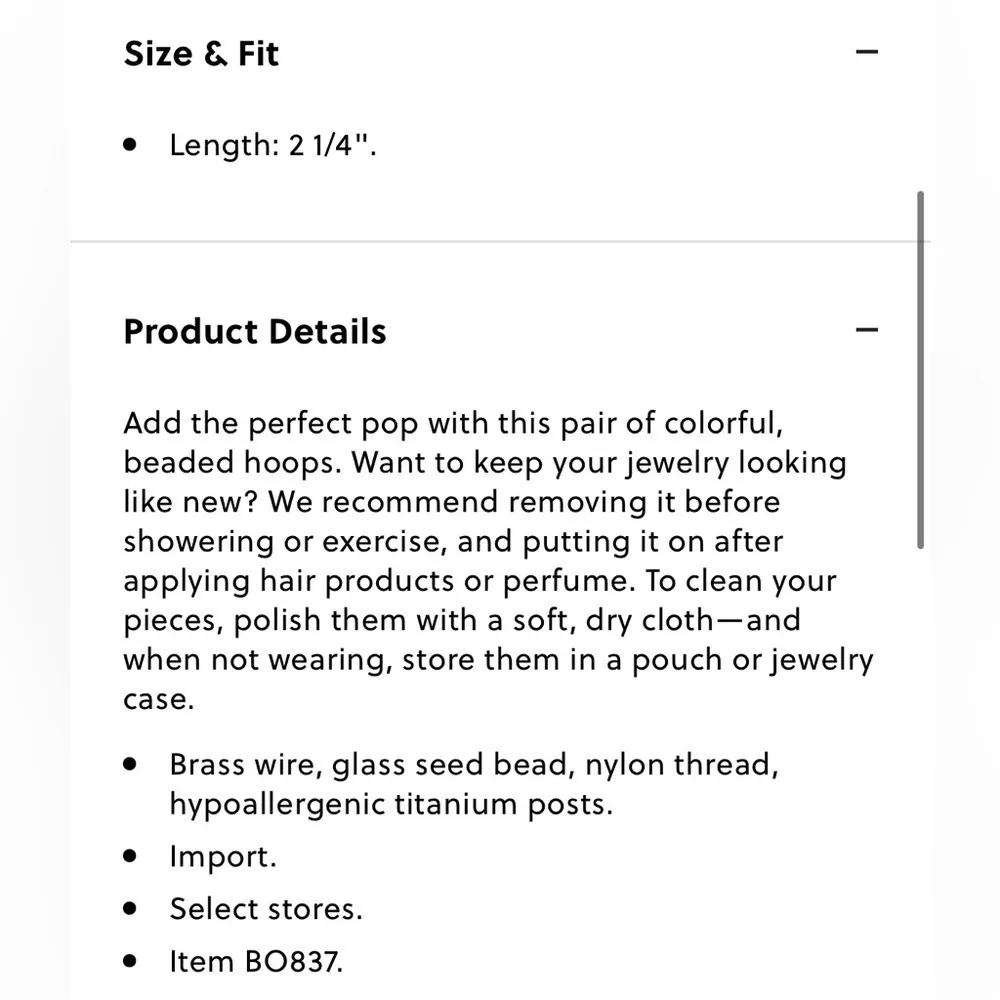Click the Length: 2 1/4" measurement text
Screen dimensions: 1000x1000
[x=273, y=145]
